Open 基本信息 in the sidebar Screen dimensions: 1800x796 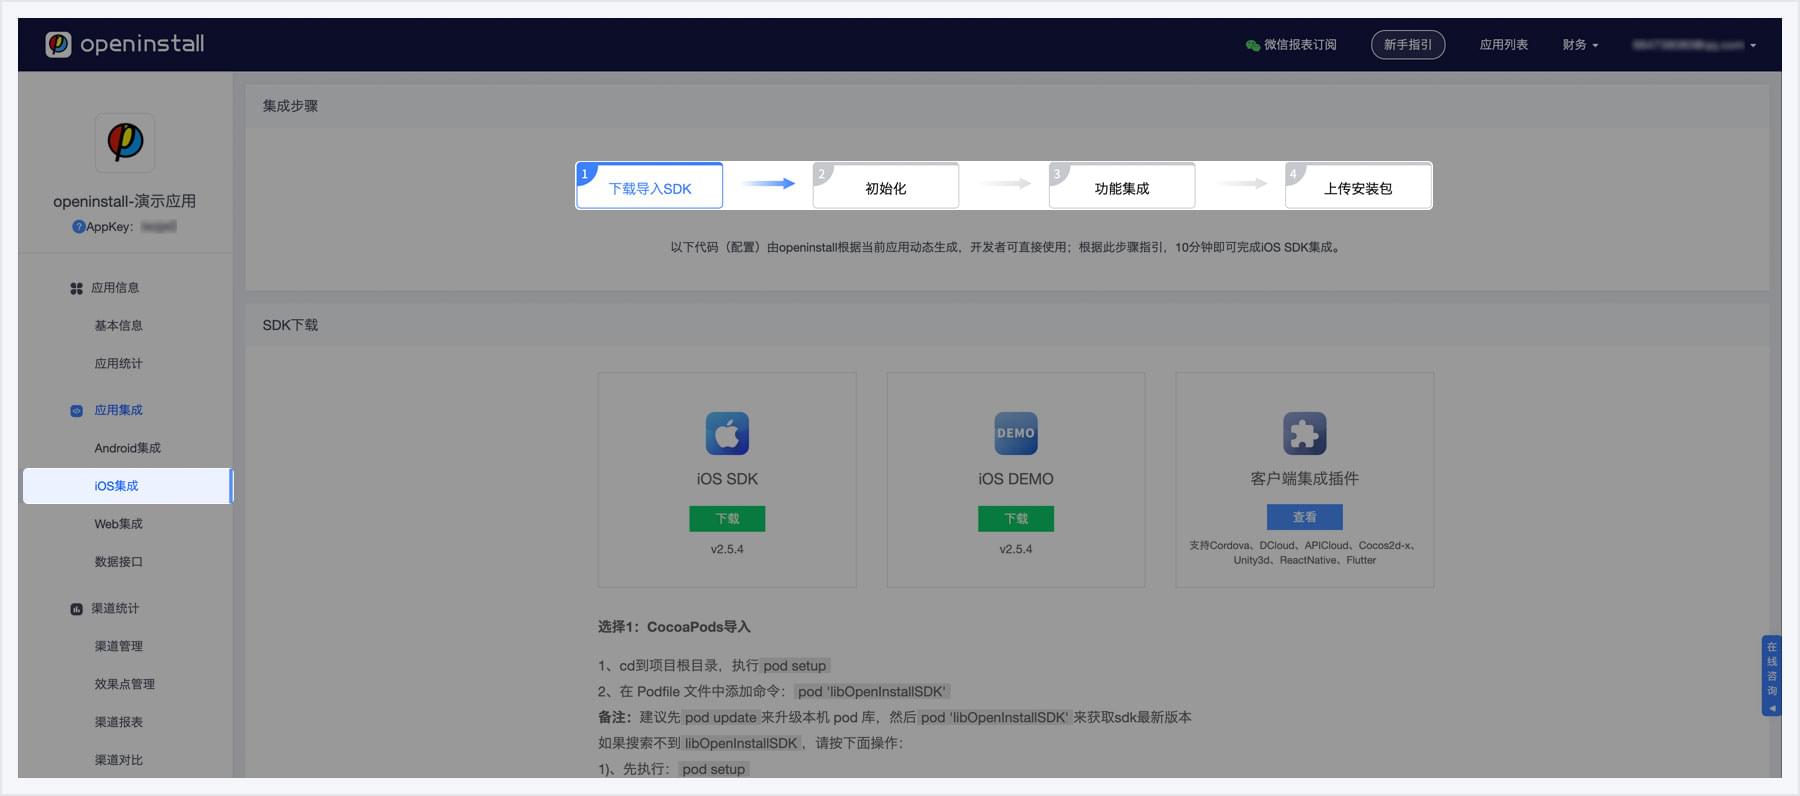[x=118, y=326]
